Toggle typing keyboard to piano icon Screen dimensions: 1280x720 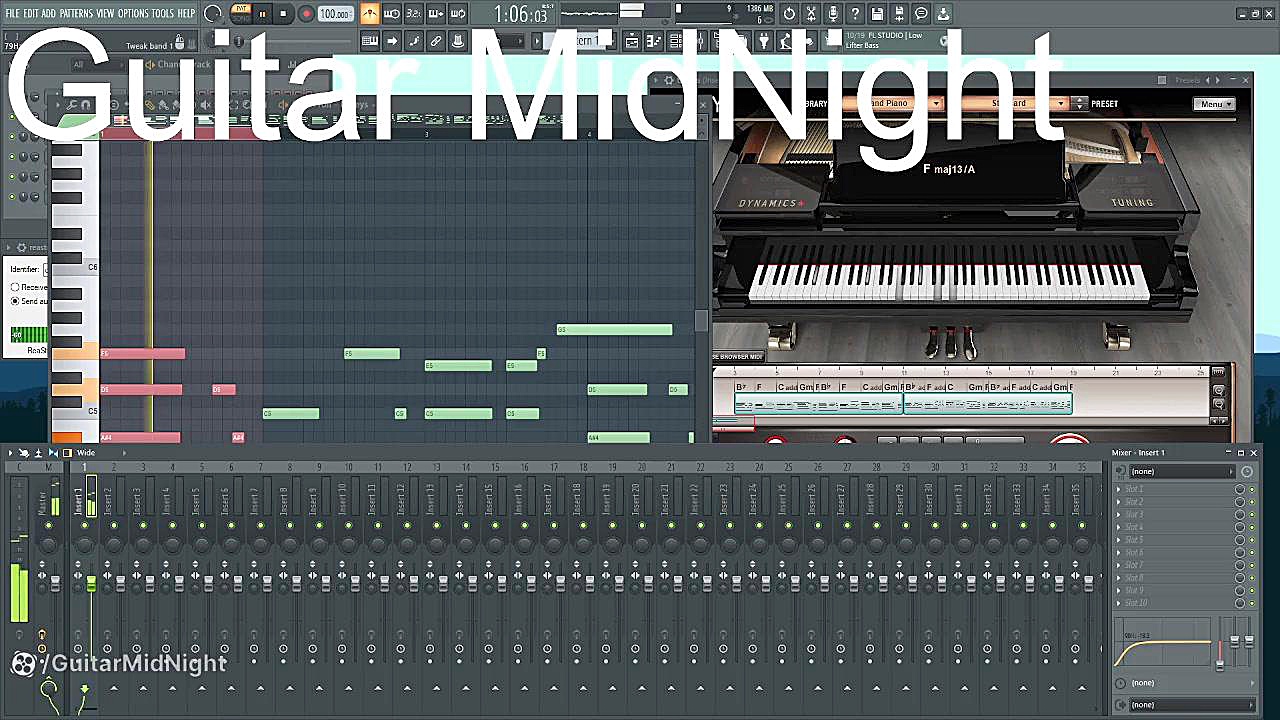point(370,41)
